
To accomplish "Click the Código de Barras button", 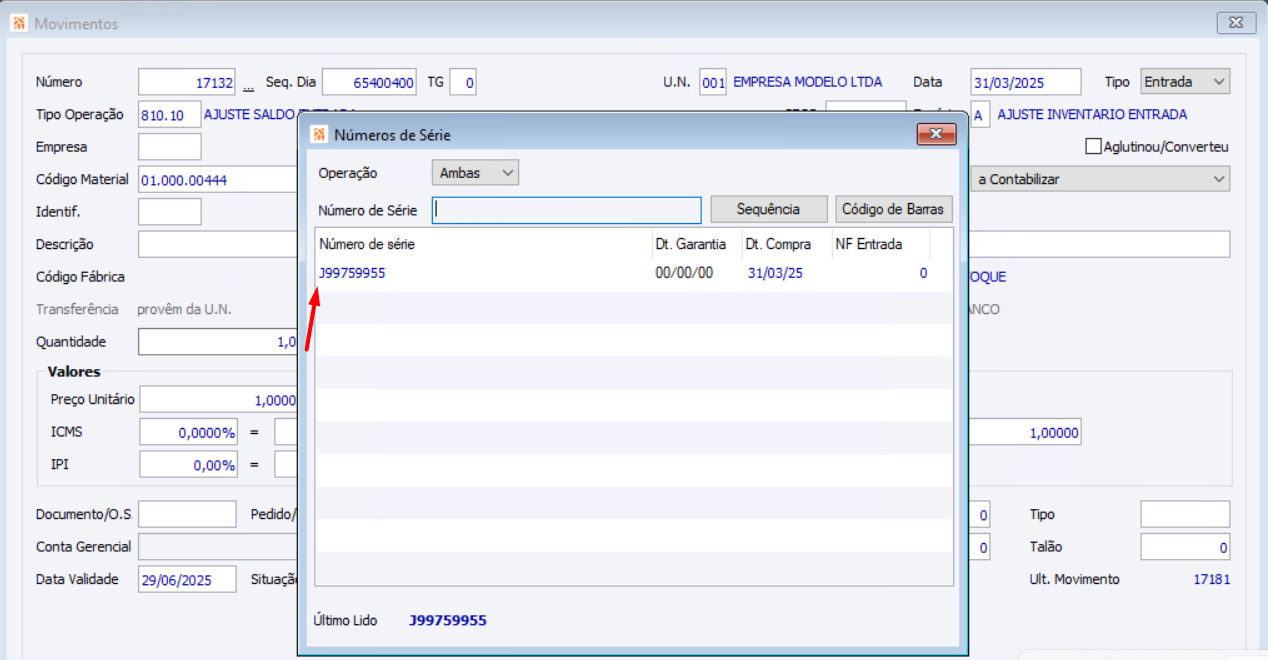I will [894, 209].
